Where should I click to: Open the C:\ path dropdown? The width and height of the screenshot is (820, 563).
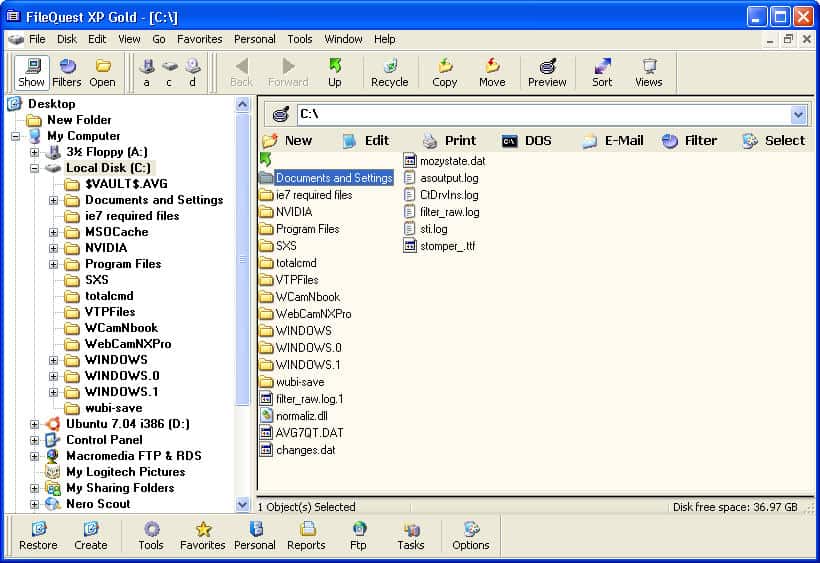798,115
